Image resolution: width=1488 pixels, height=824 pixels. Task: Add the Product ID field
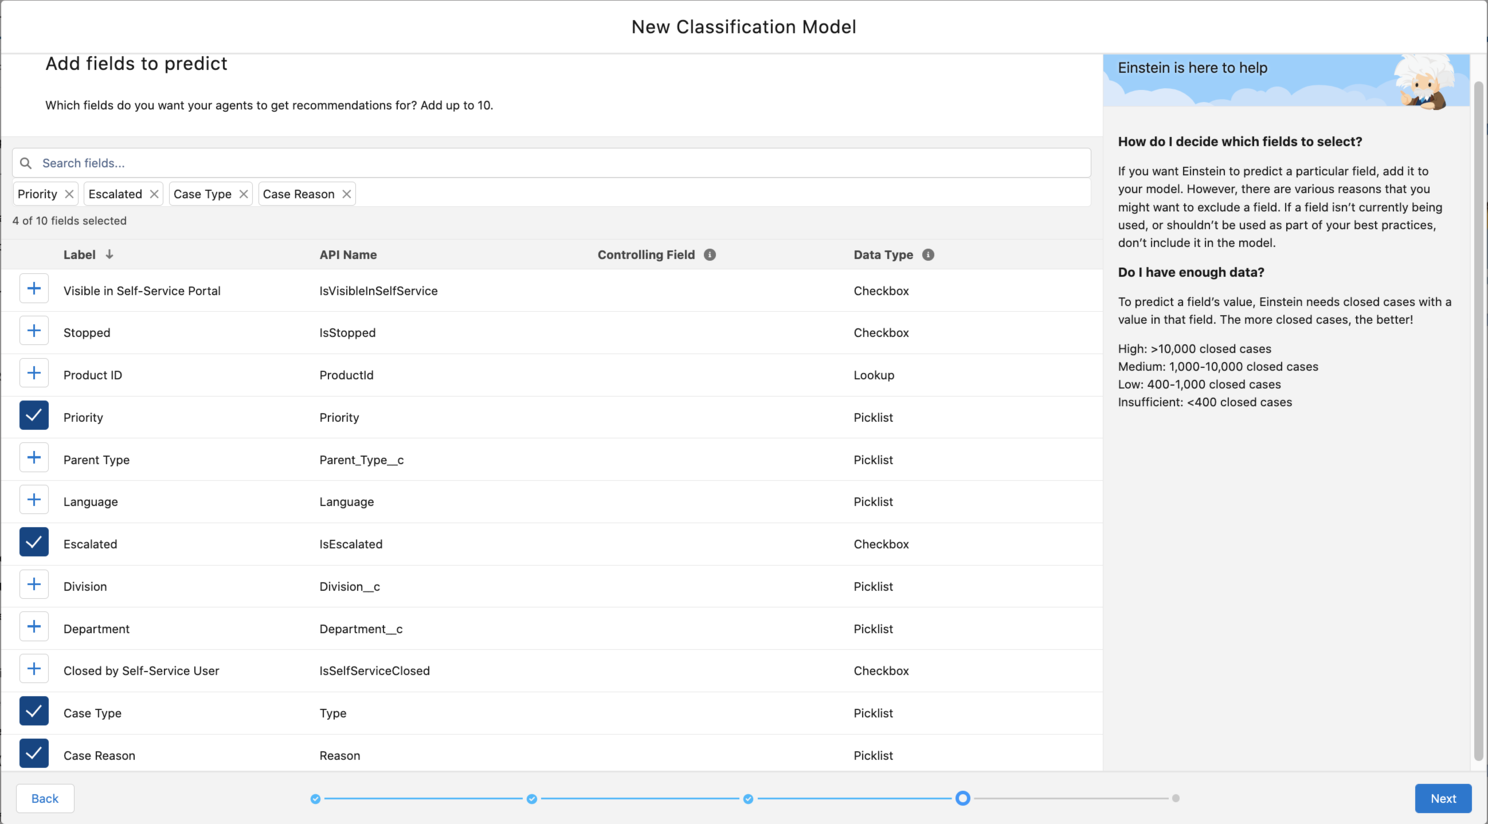(34, 374)
